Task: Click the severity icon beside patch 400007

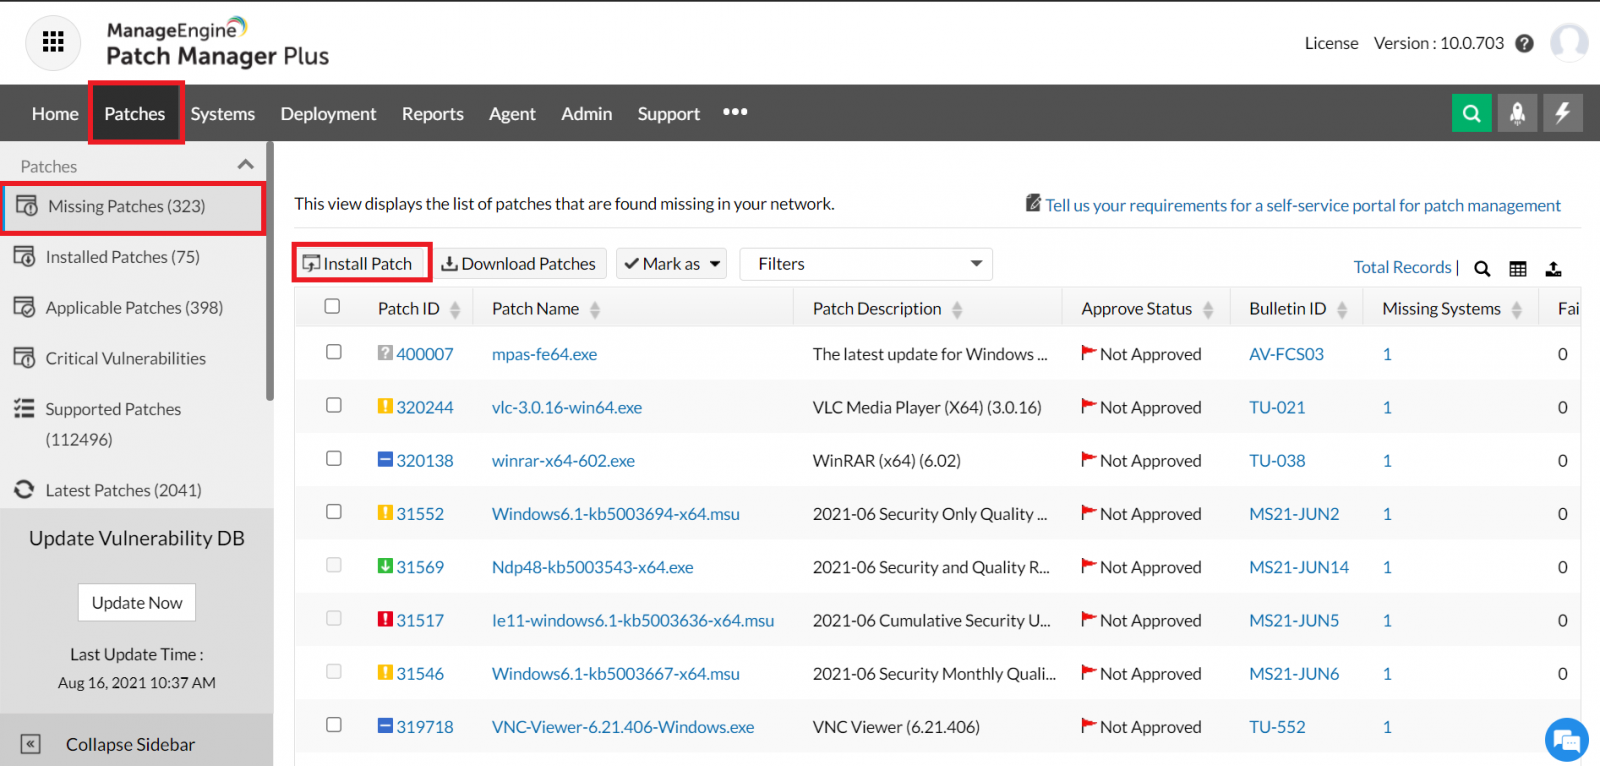Action: [x=385, y=353]
